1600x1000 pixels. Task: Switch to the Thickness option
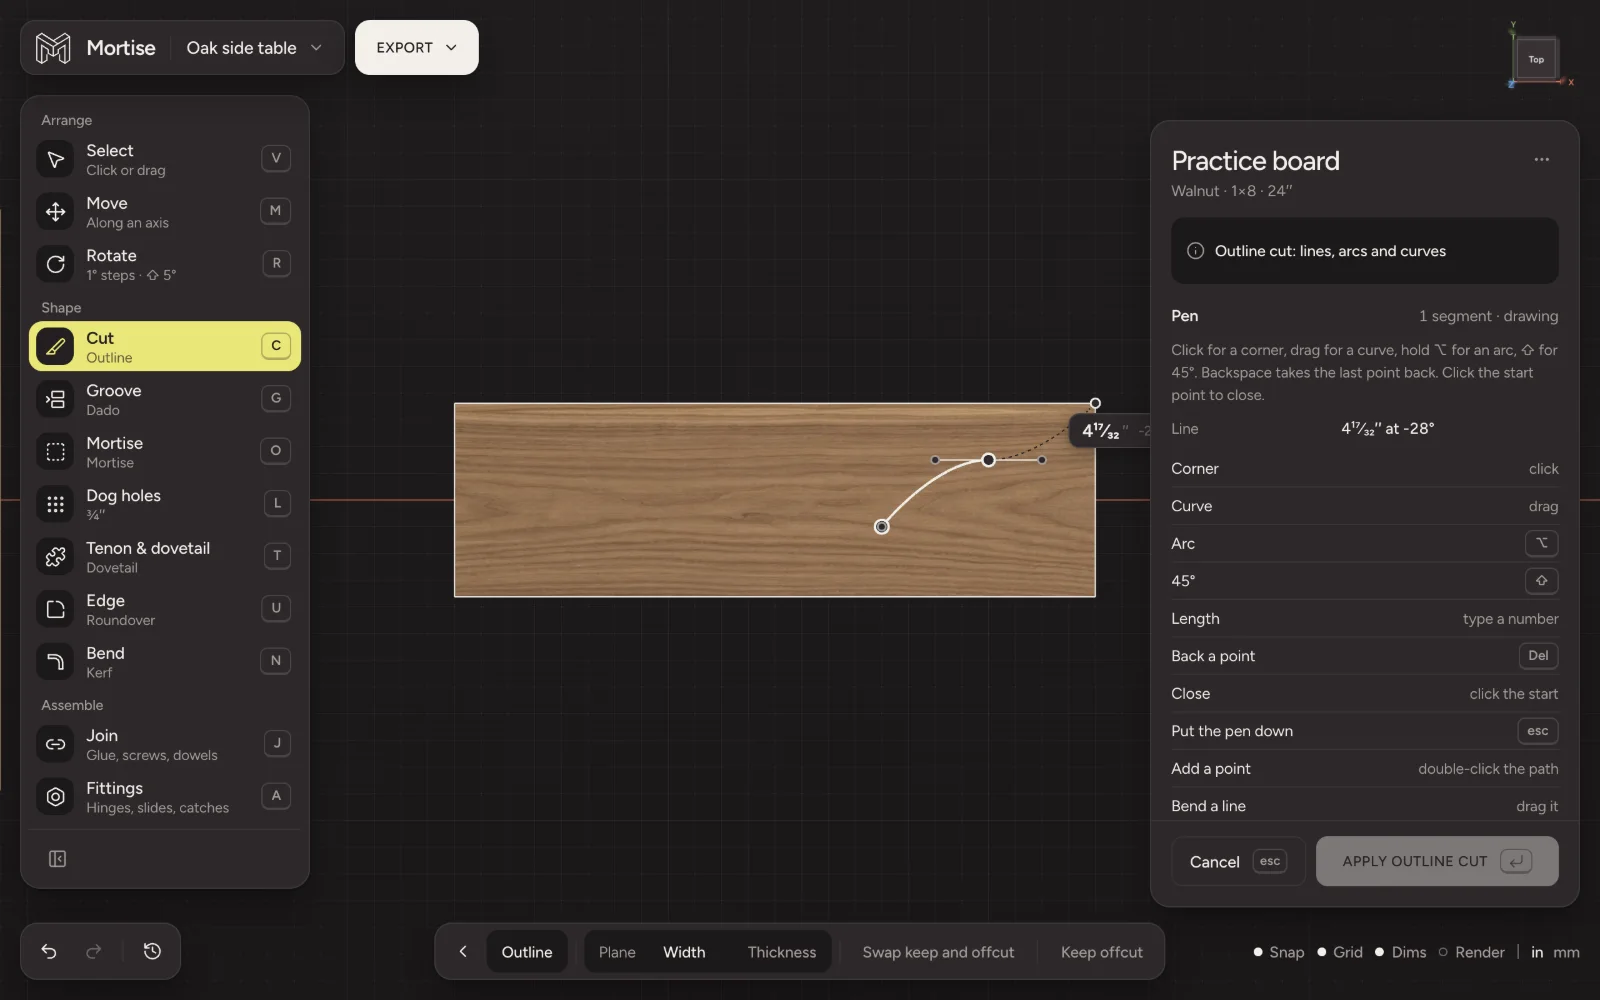click(x=782, y=952)
